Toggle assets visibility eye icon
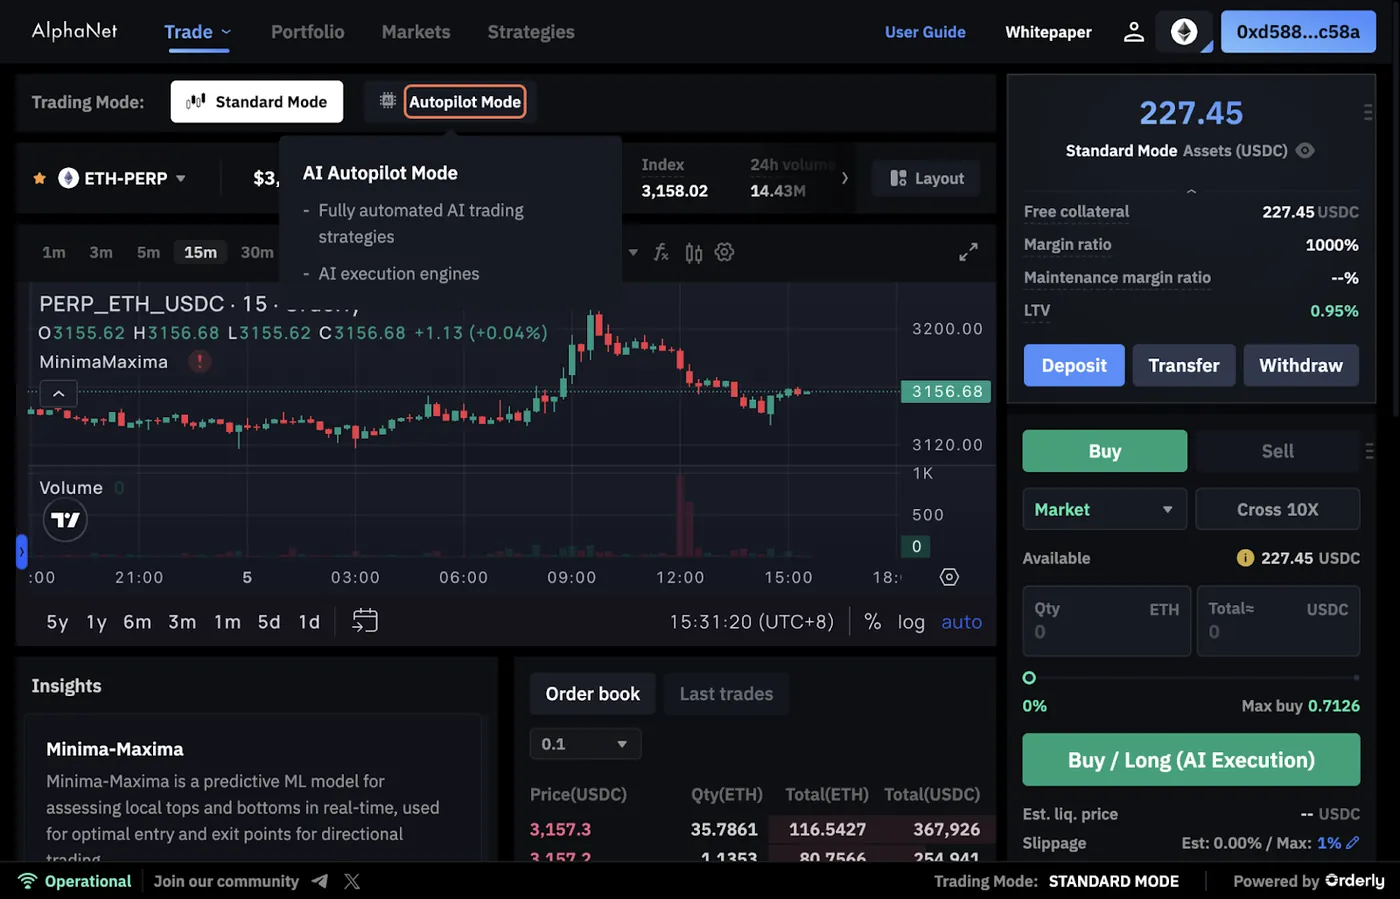This screenshot has width=1400, height=899. coord(1305,151)
